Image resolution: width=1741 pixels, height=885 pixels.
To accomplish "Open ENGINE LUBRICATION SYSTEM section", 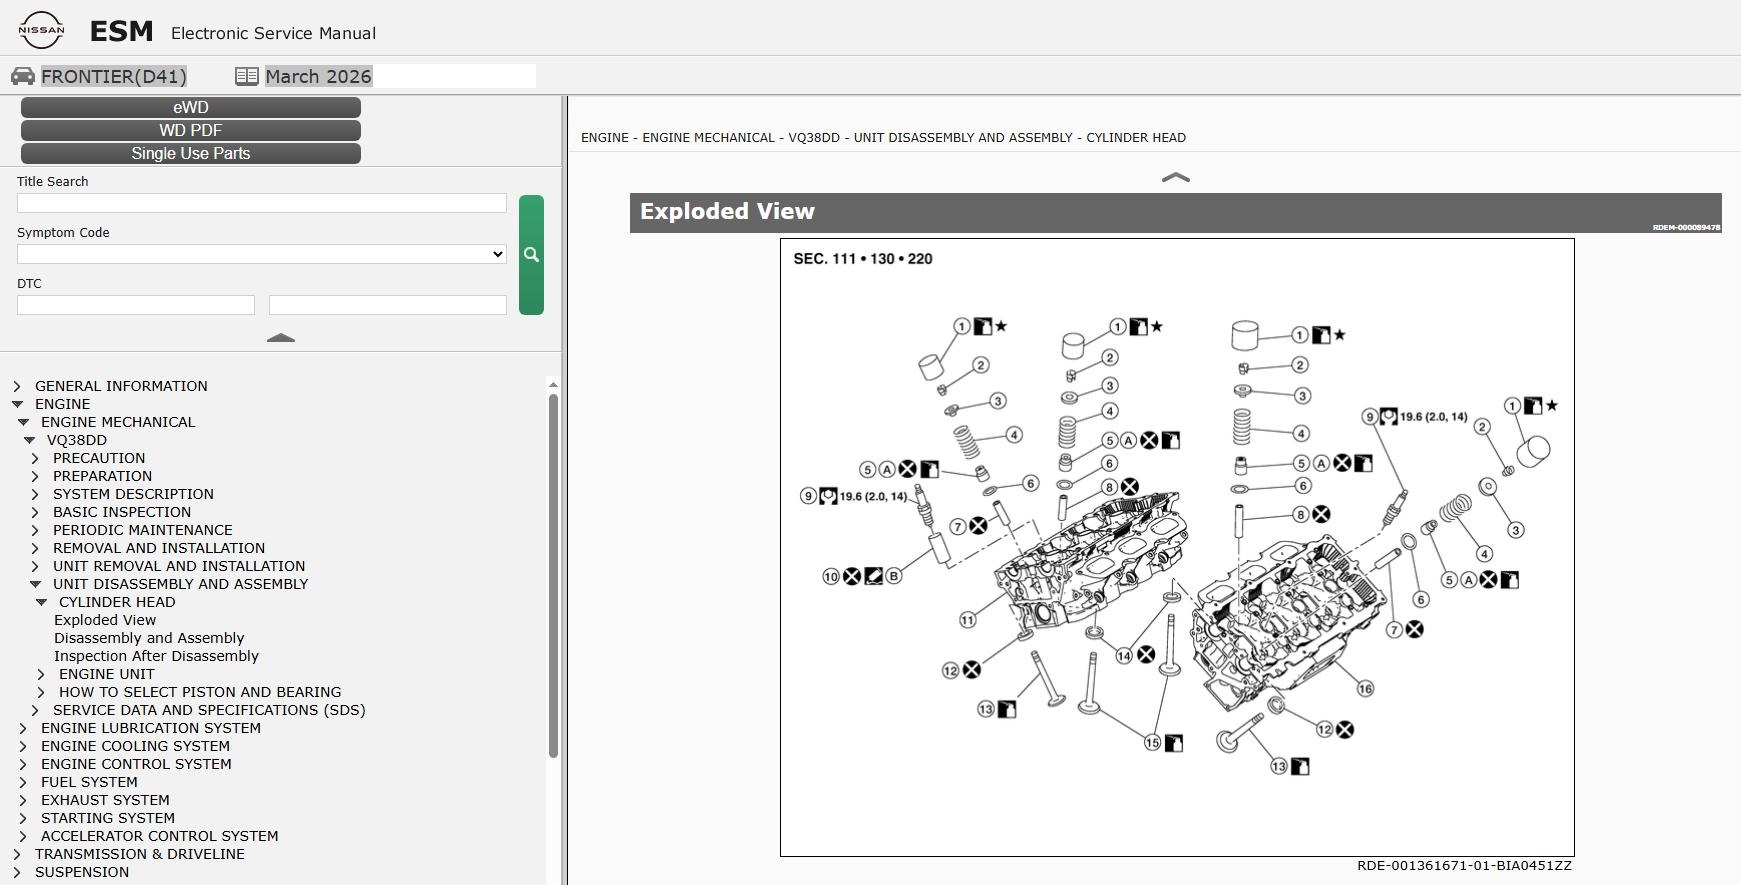I will [151, 728].
